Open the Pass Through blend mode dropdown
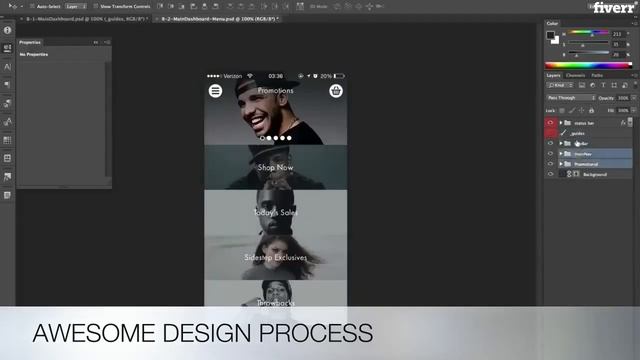The width and height of the screenshot is (640, 360). pos(571,98)
